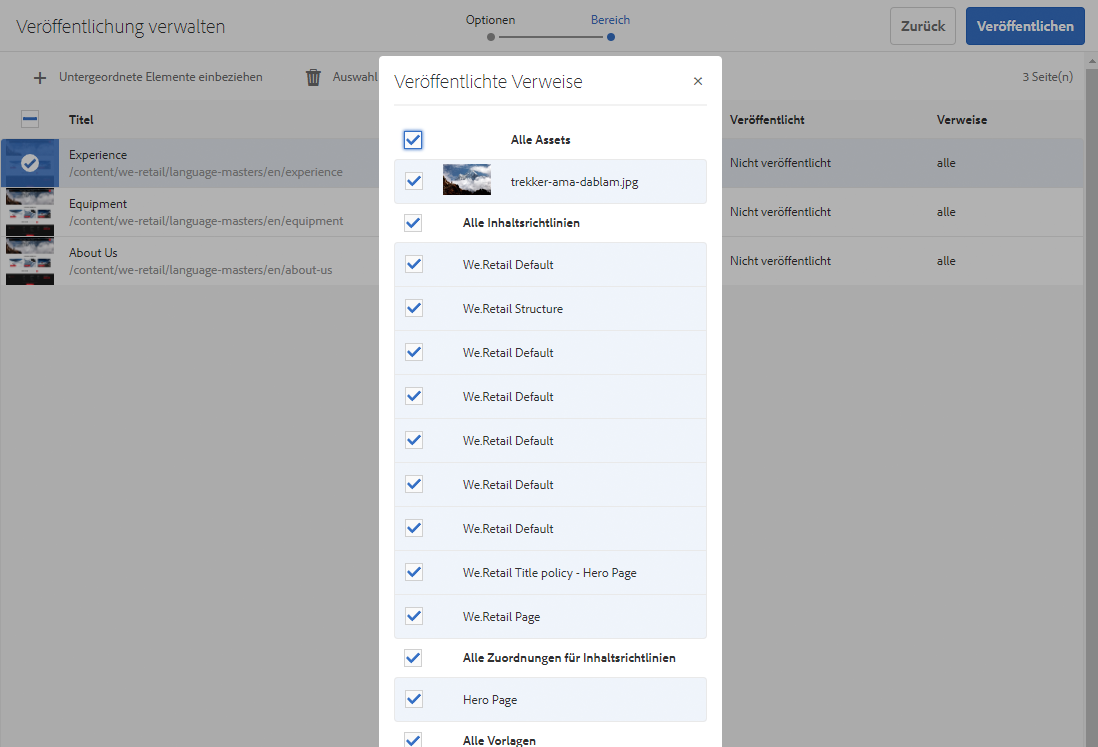This screenshot has height=747, width=1098.
Task: Uncheck the We.Retail Page checkbox
Action: [x=413, y=616]
